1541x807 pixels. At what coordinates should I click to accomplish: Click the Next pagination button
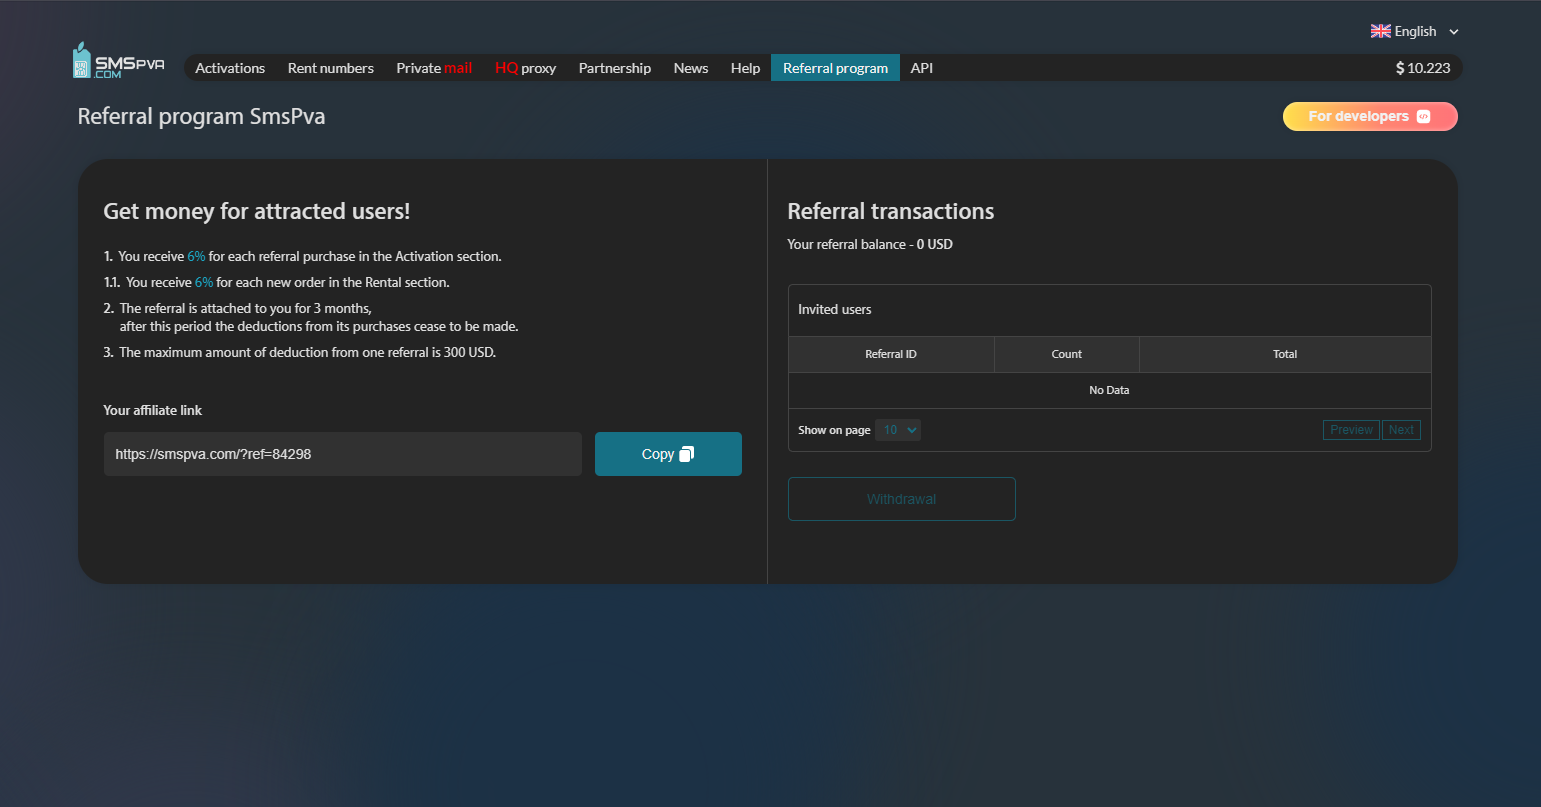[x=1401, y=430]
